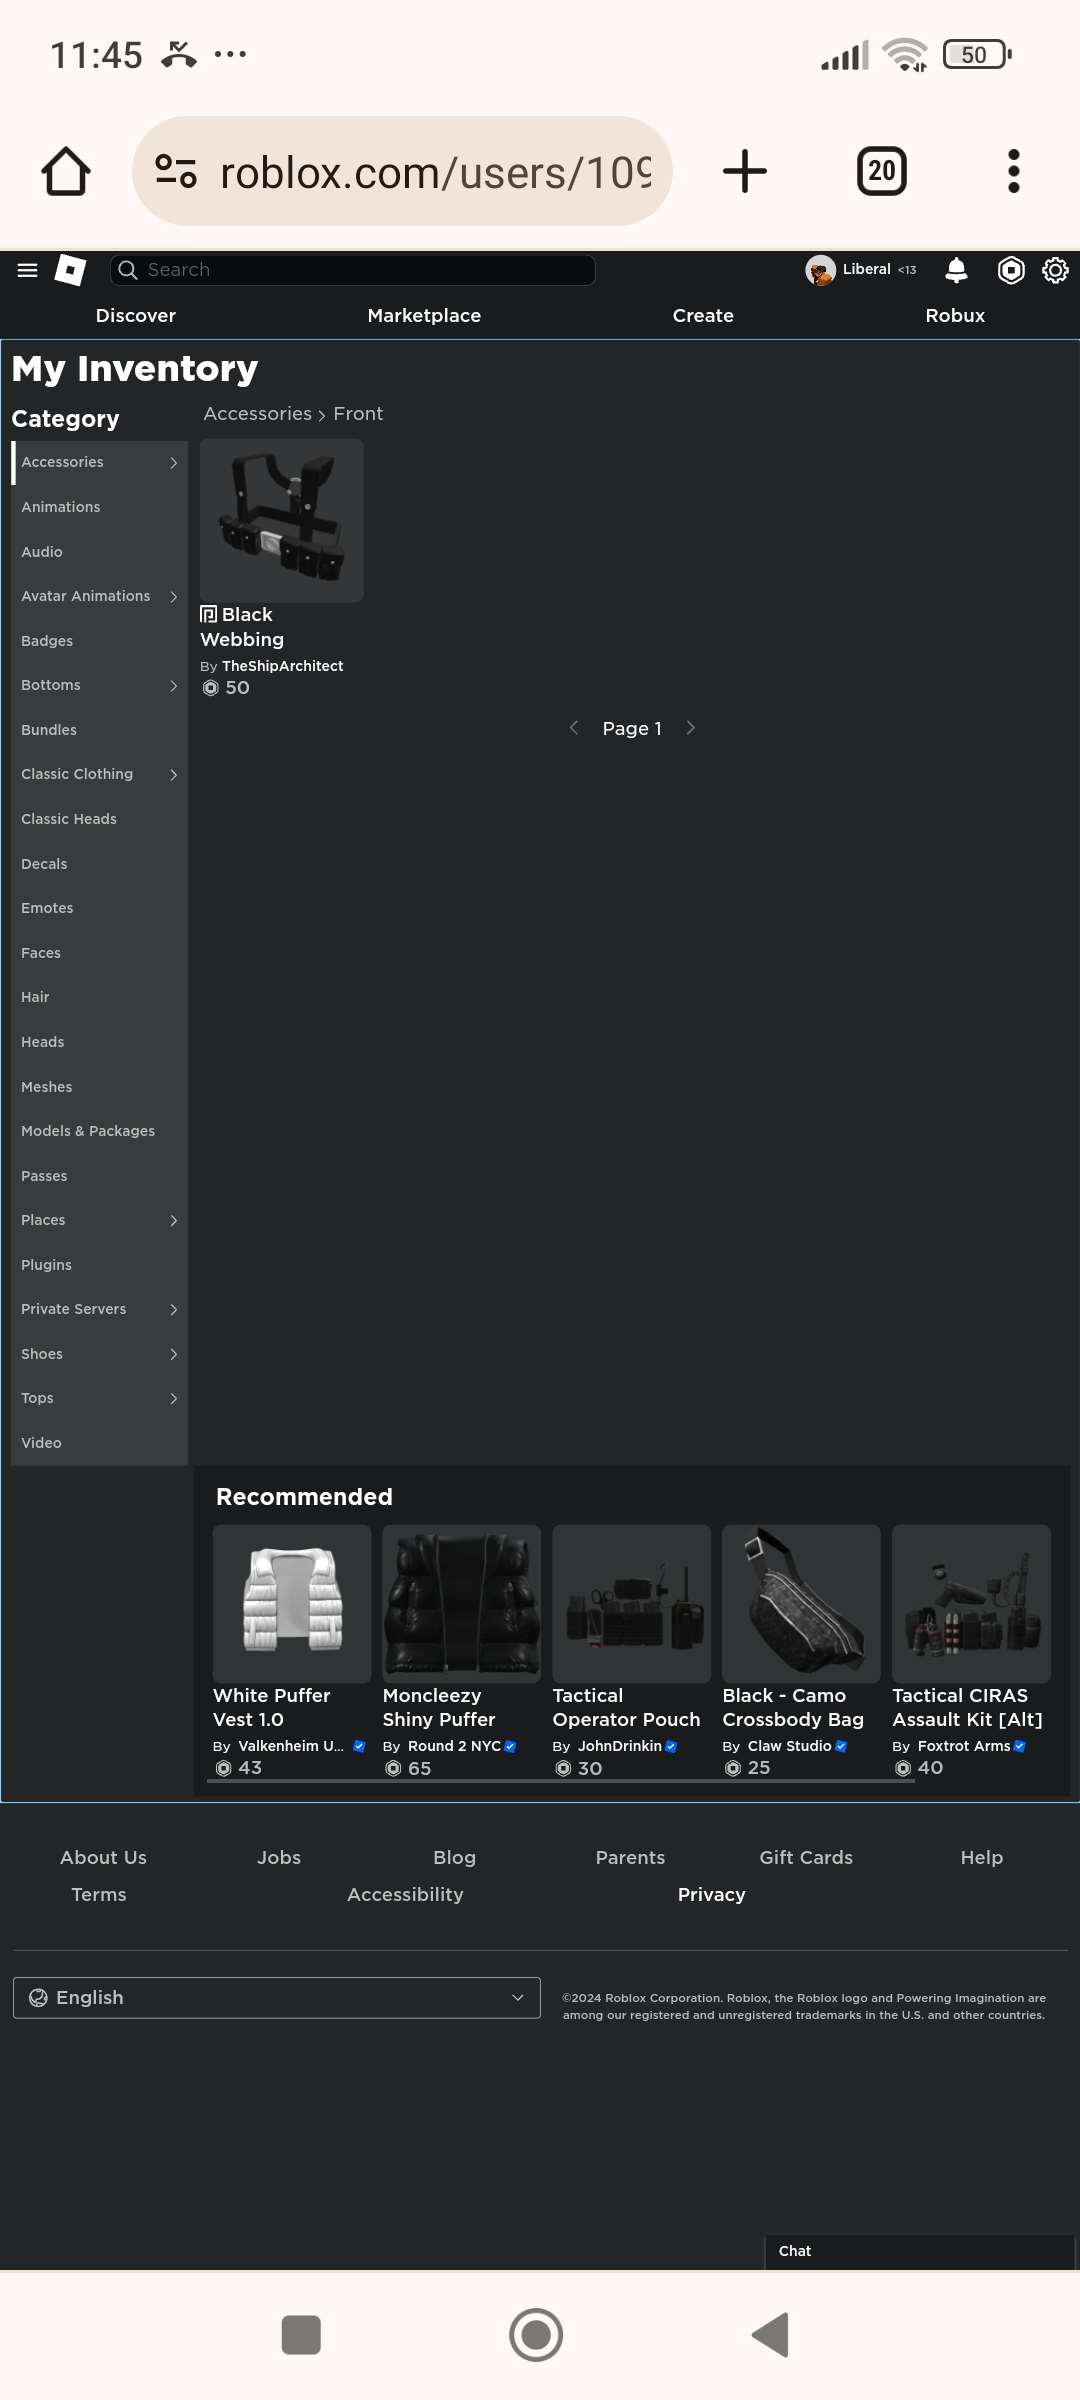The image size is (1080, 2400).
Task: Select the Audio category
Action: tap(99, 553)
